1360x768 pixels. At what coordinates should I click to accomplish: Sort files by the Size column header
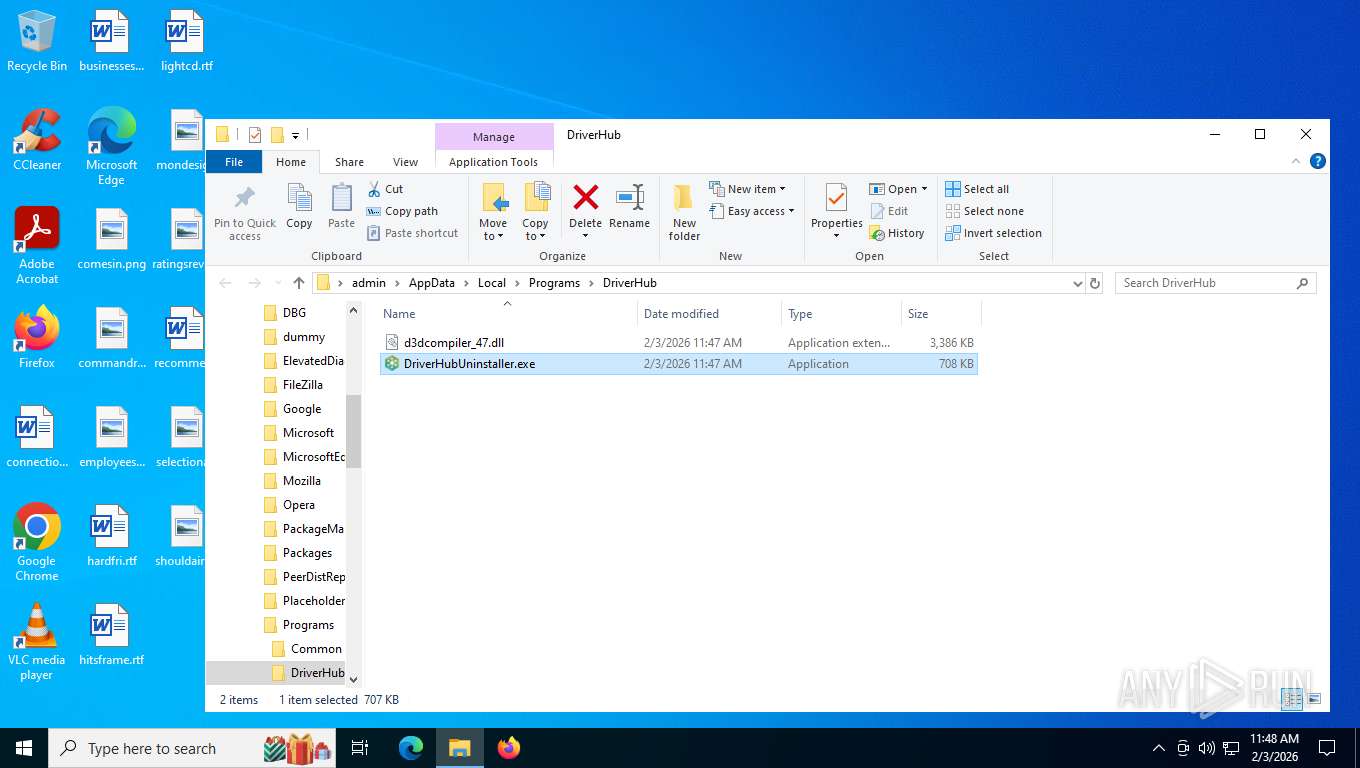coord(941,314)
